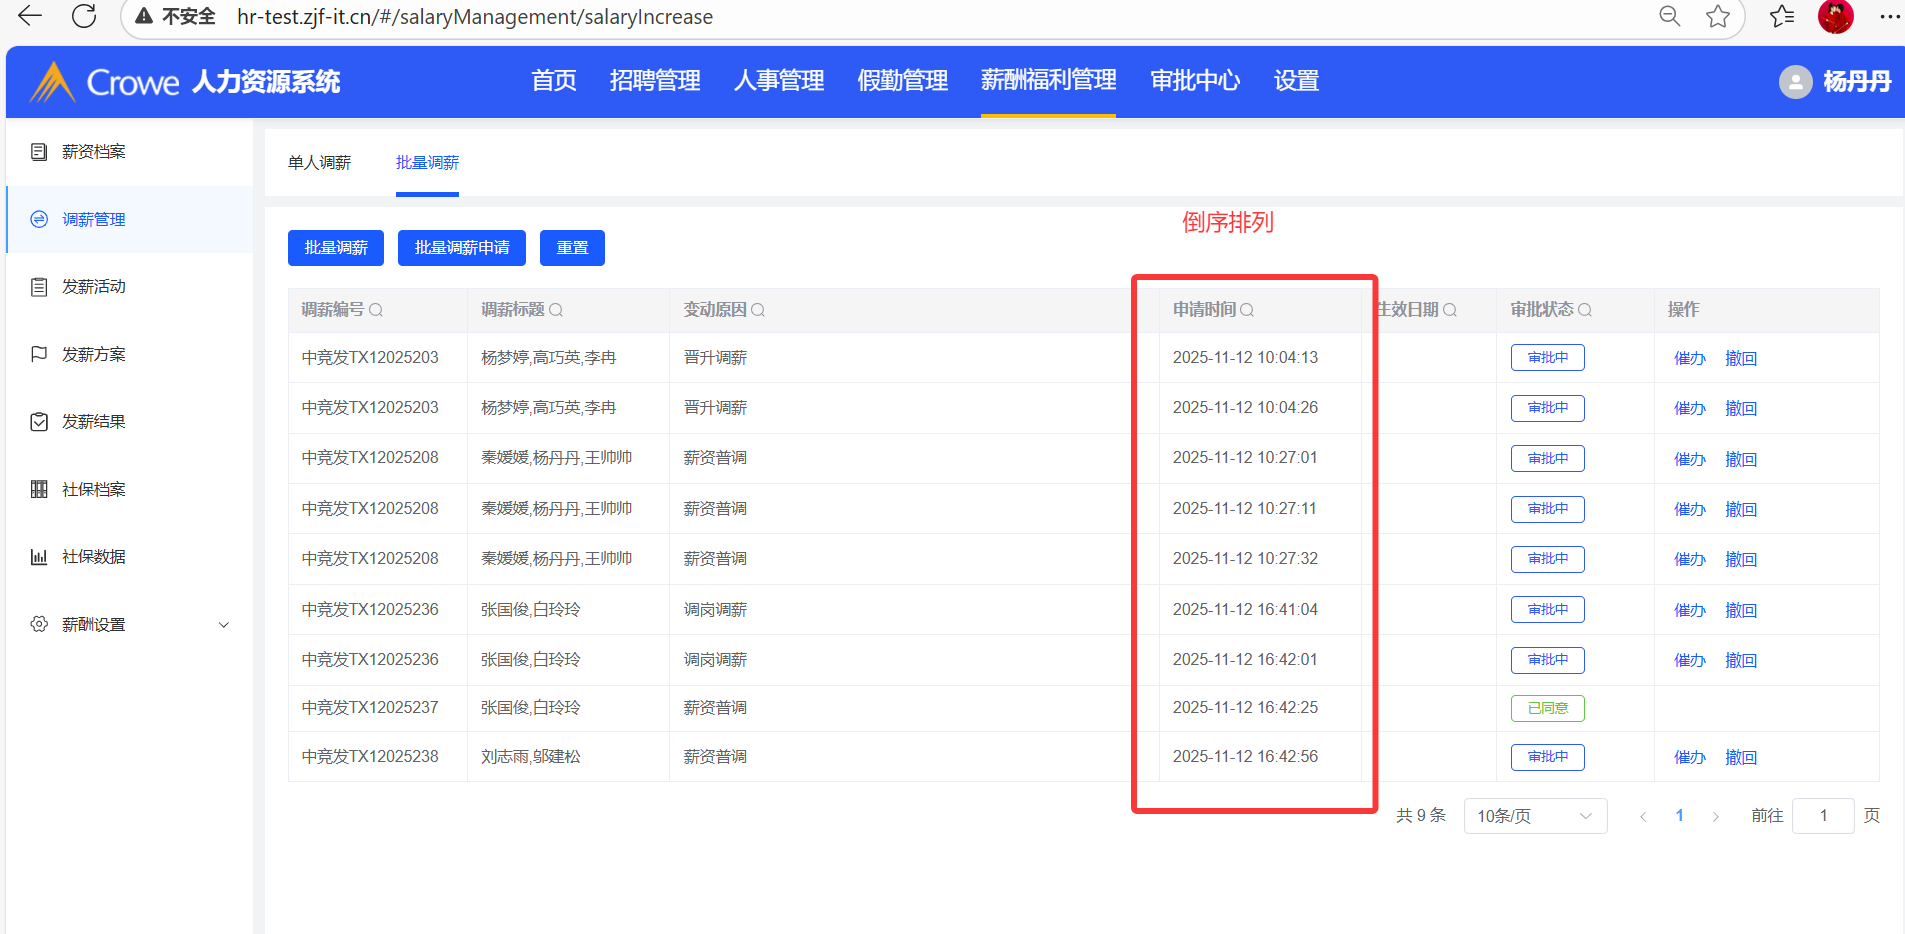1905x934 pixels.
Task: Click the search icon beside 申请时间 header
Action: click(1247, 310)
